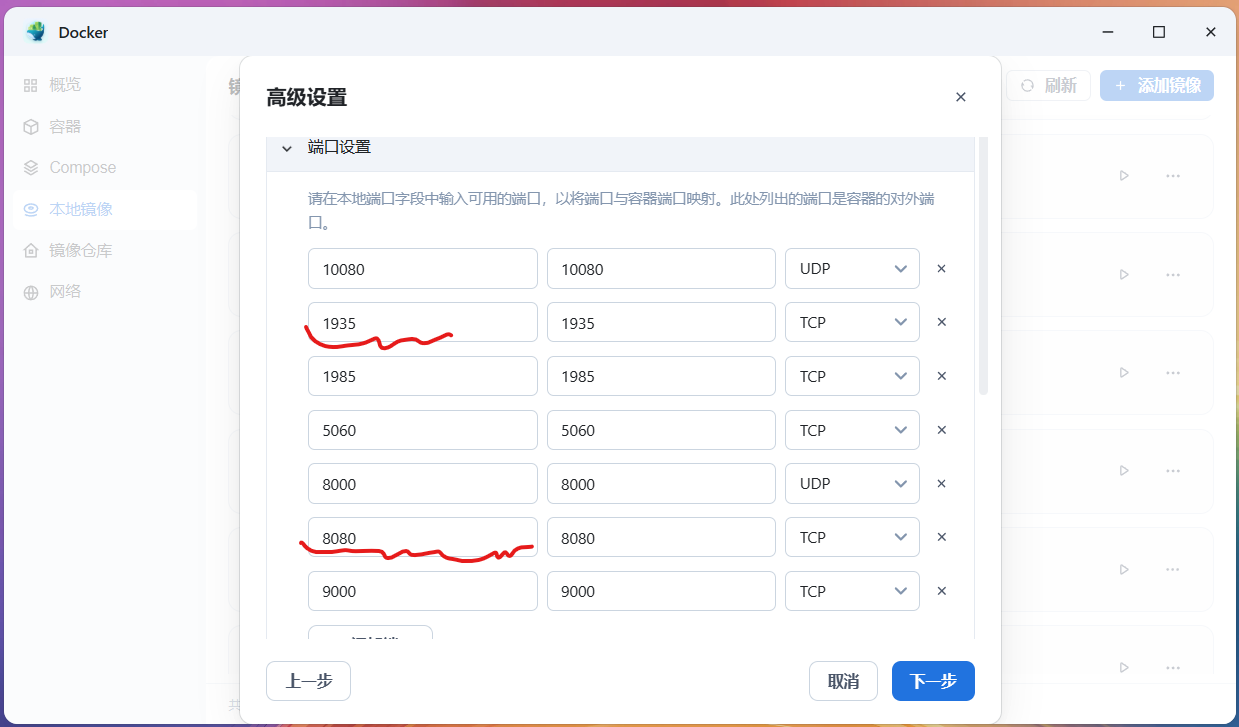Edit the container port field showing 9000
The image size is (1239, 727).
(x=661, y=591)
